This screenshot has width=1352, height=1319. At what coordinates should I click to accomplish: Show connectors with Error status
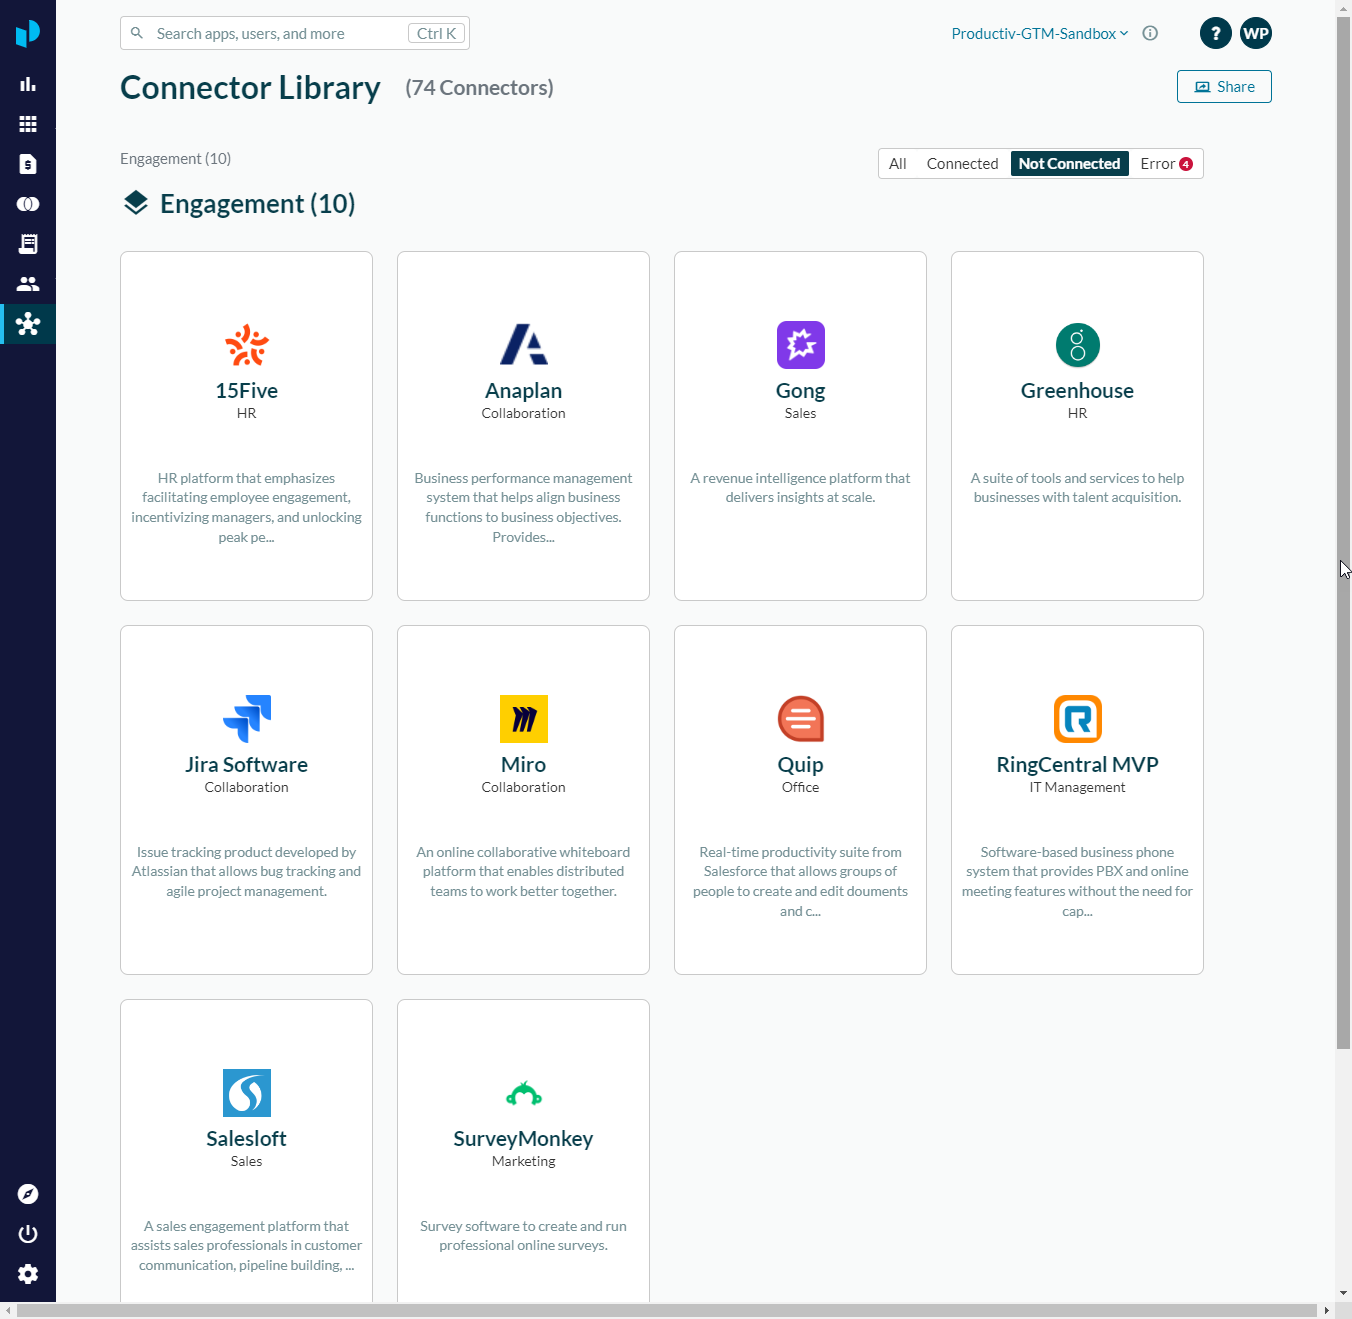[1165, 164]
